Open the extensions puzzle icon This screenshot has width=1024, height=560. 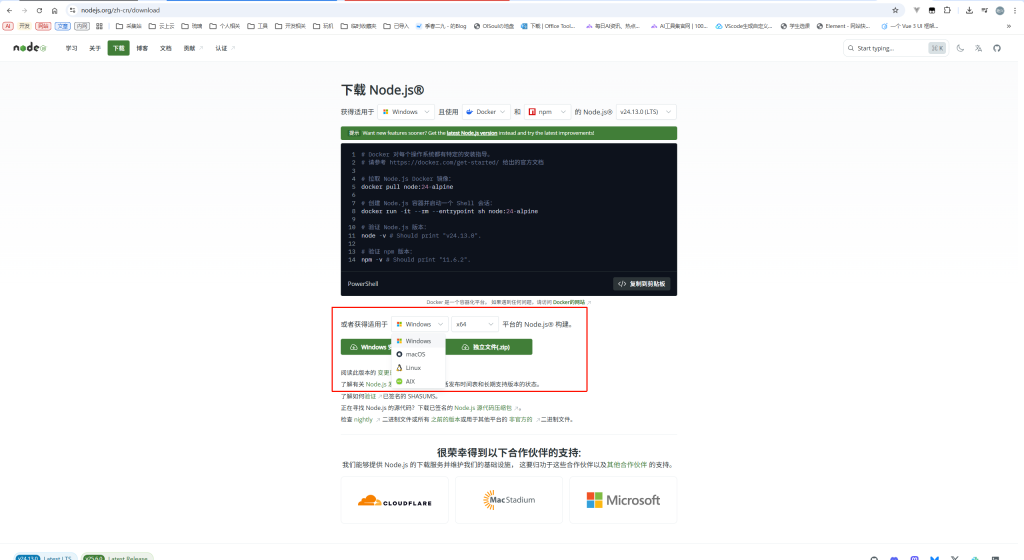tap(947, 10)
